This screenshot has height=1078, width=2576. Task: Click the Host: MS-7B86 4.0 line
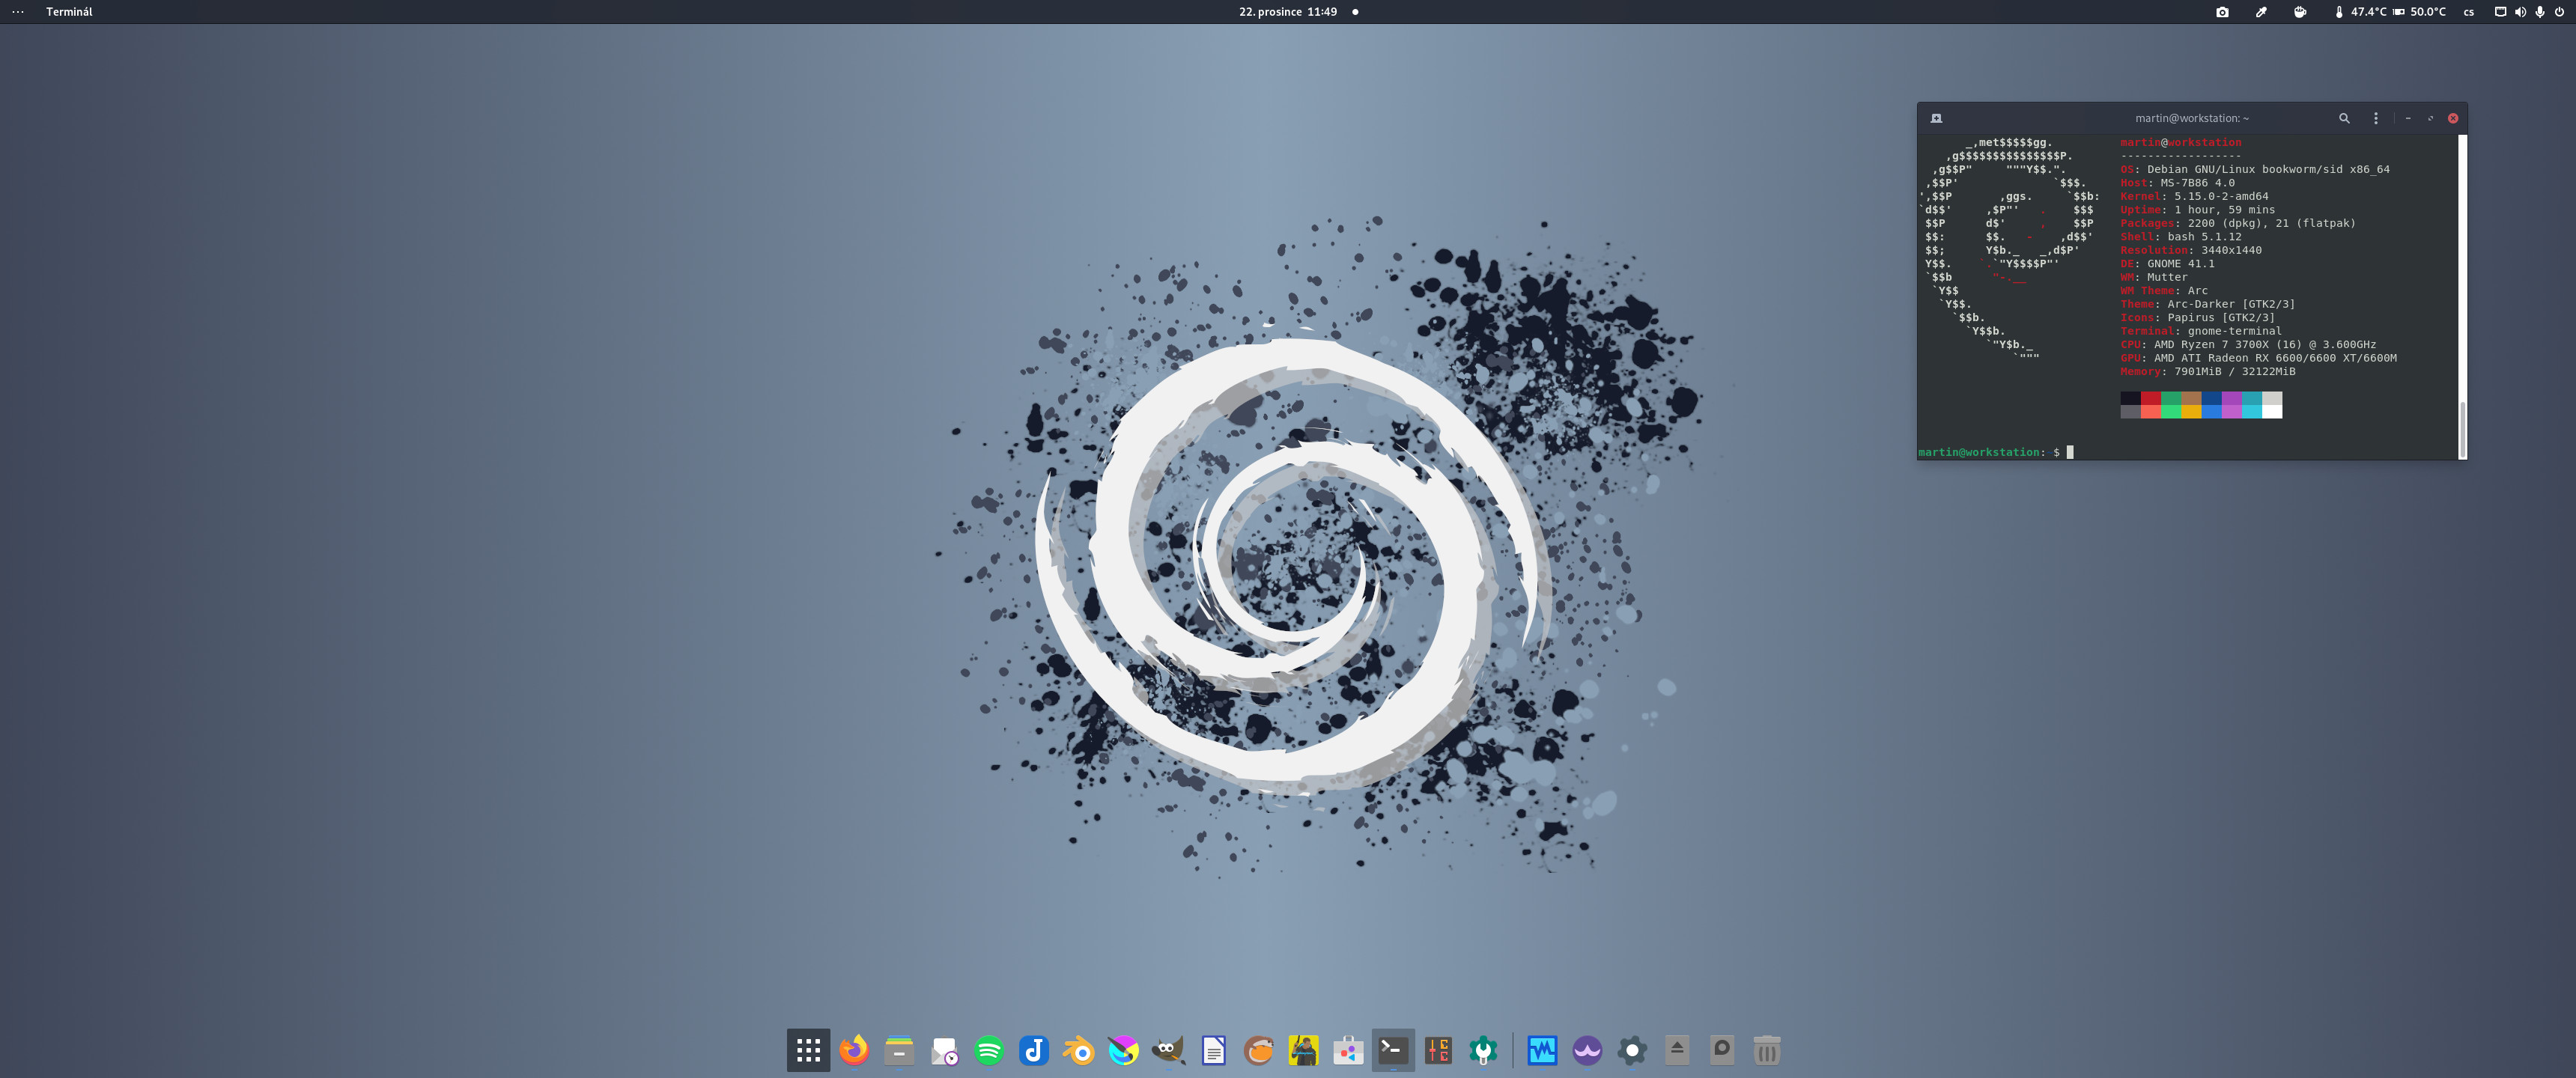click(x=2177, y=183)
